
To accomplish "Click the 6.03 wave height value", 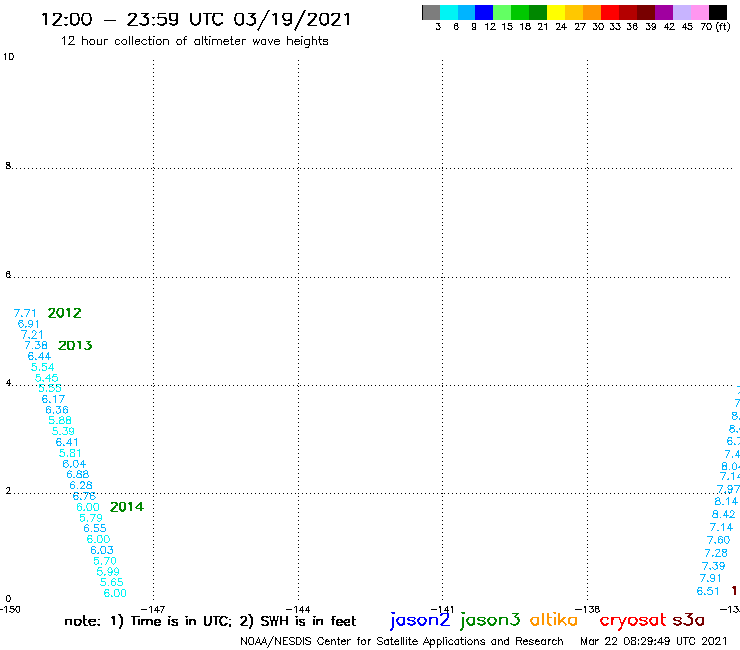I will (102, 550).
